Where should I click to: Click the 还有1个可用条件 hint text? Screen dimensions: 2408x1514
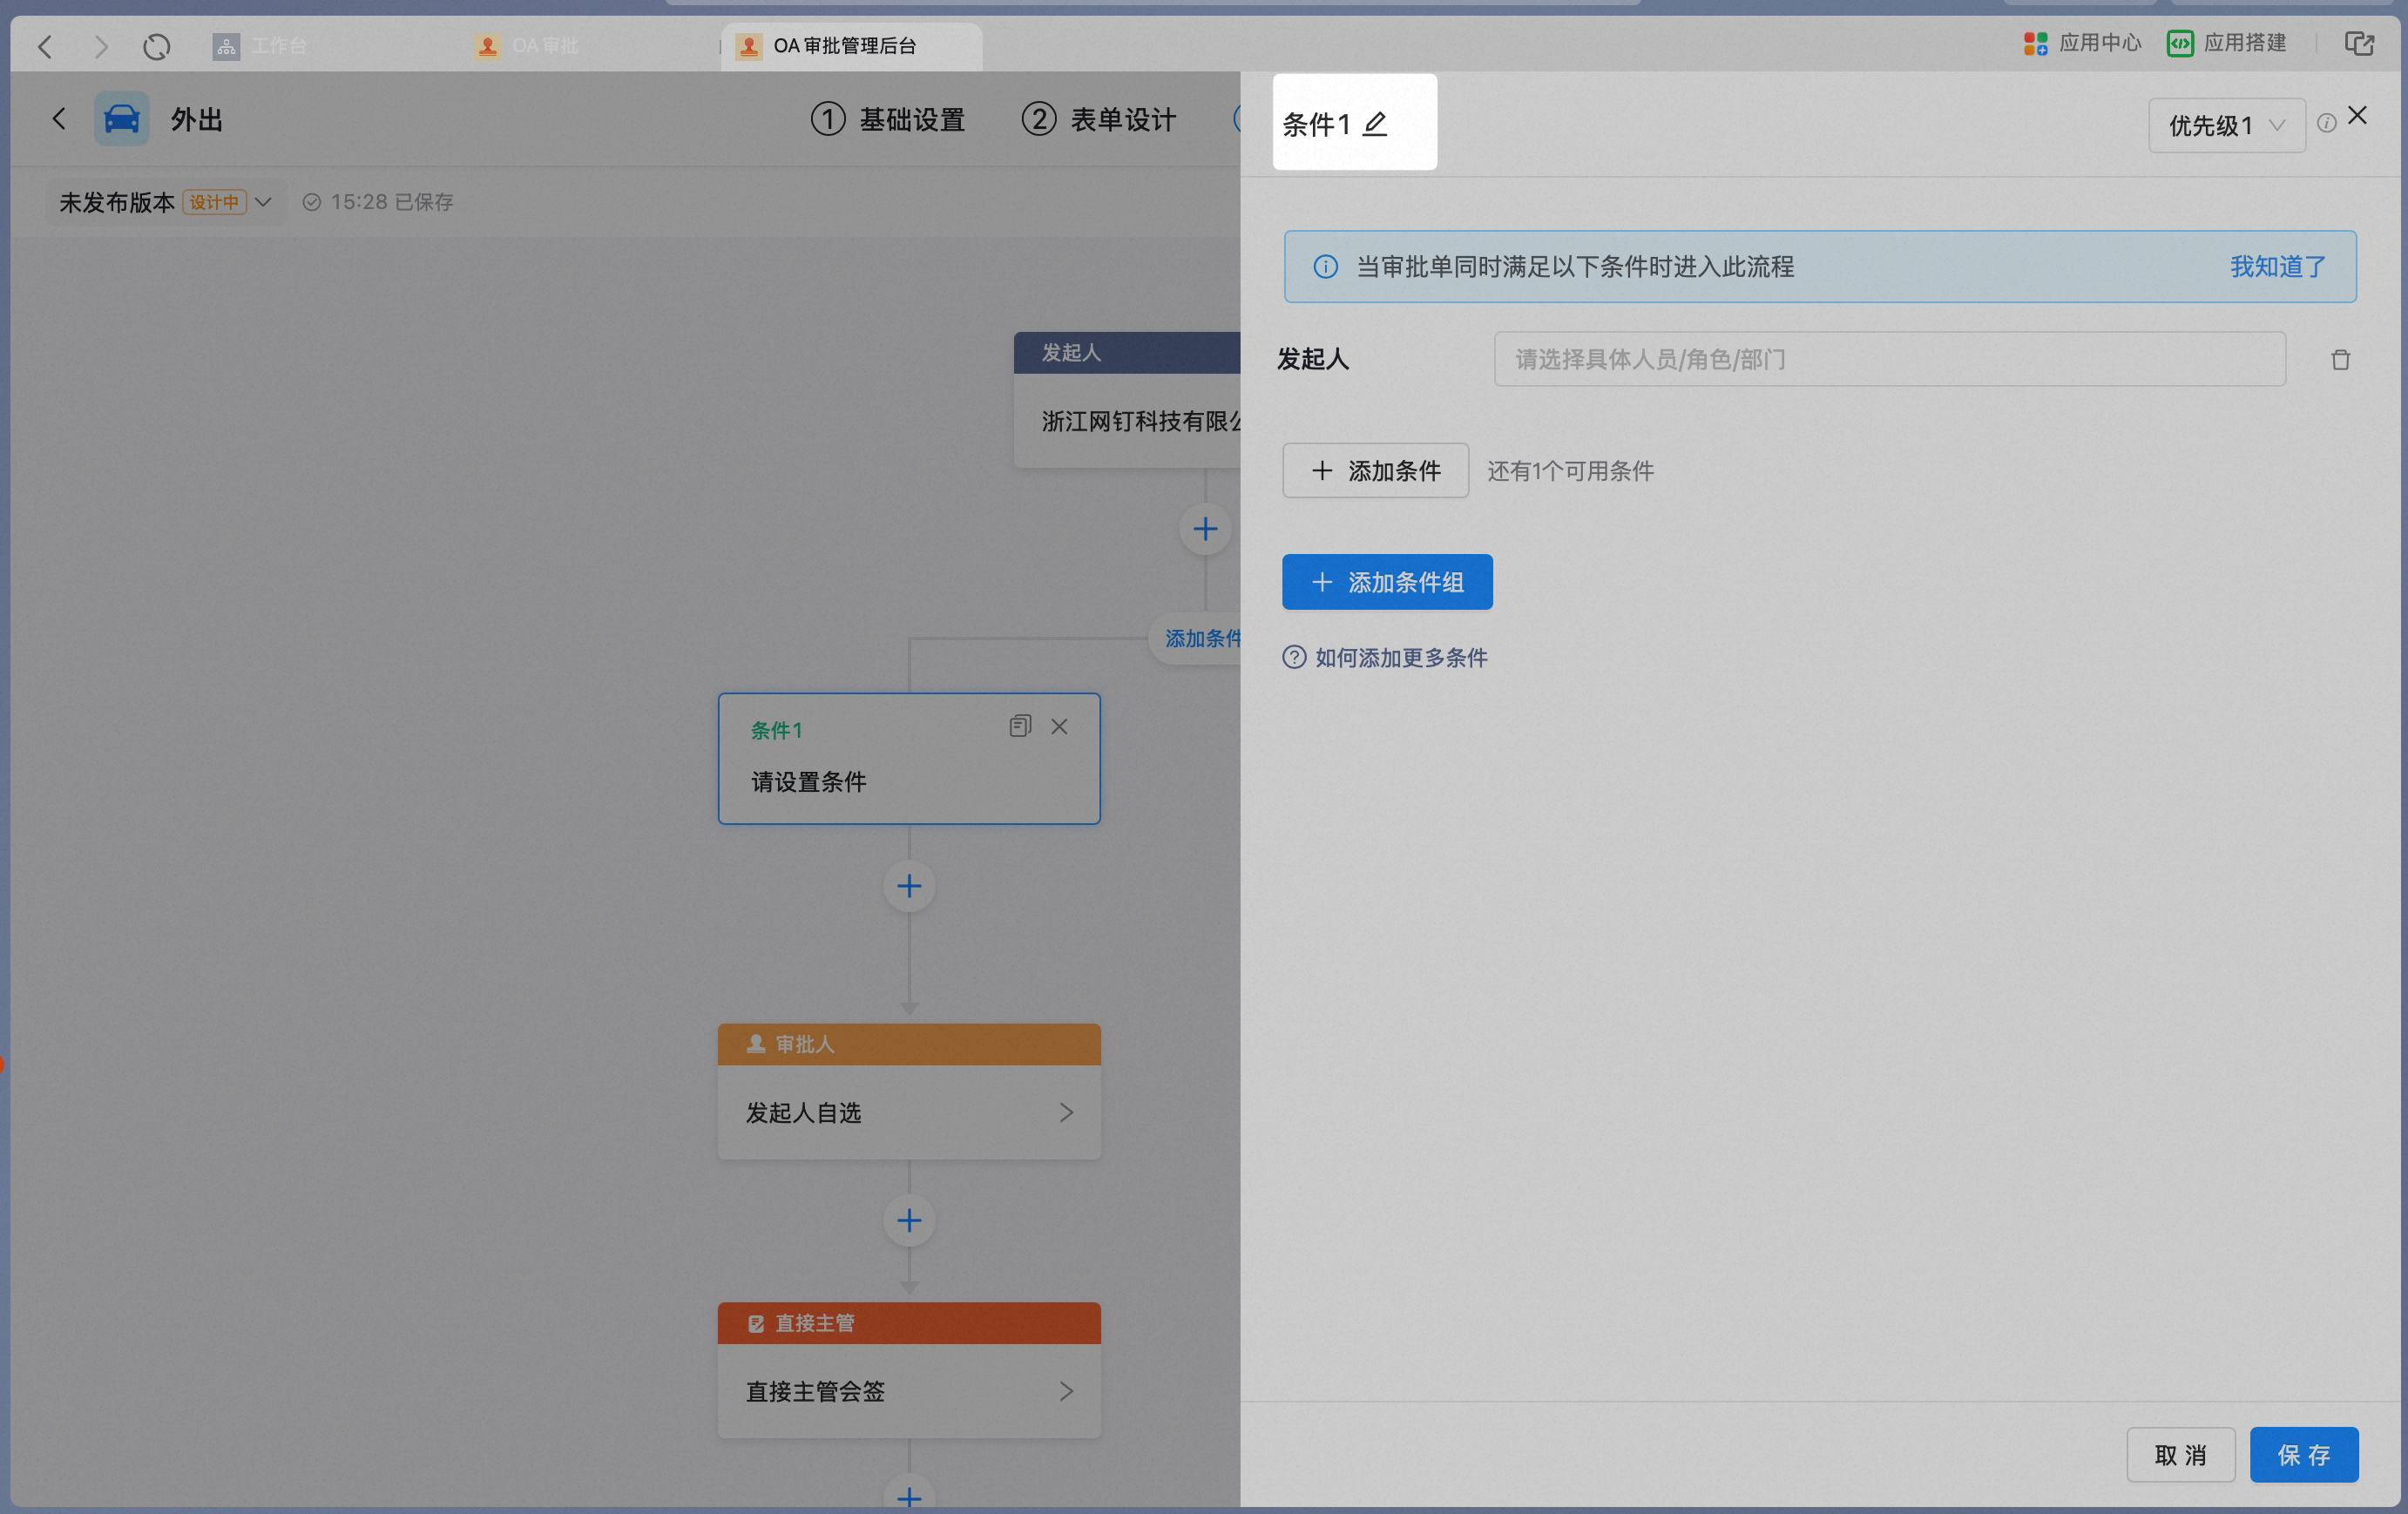tap(1570, 471)
